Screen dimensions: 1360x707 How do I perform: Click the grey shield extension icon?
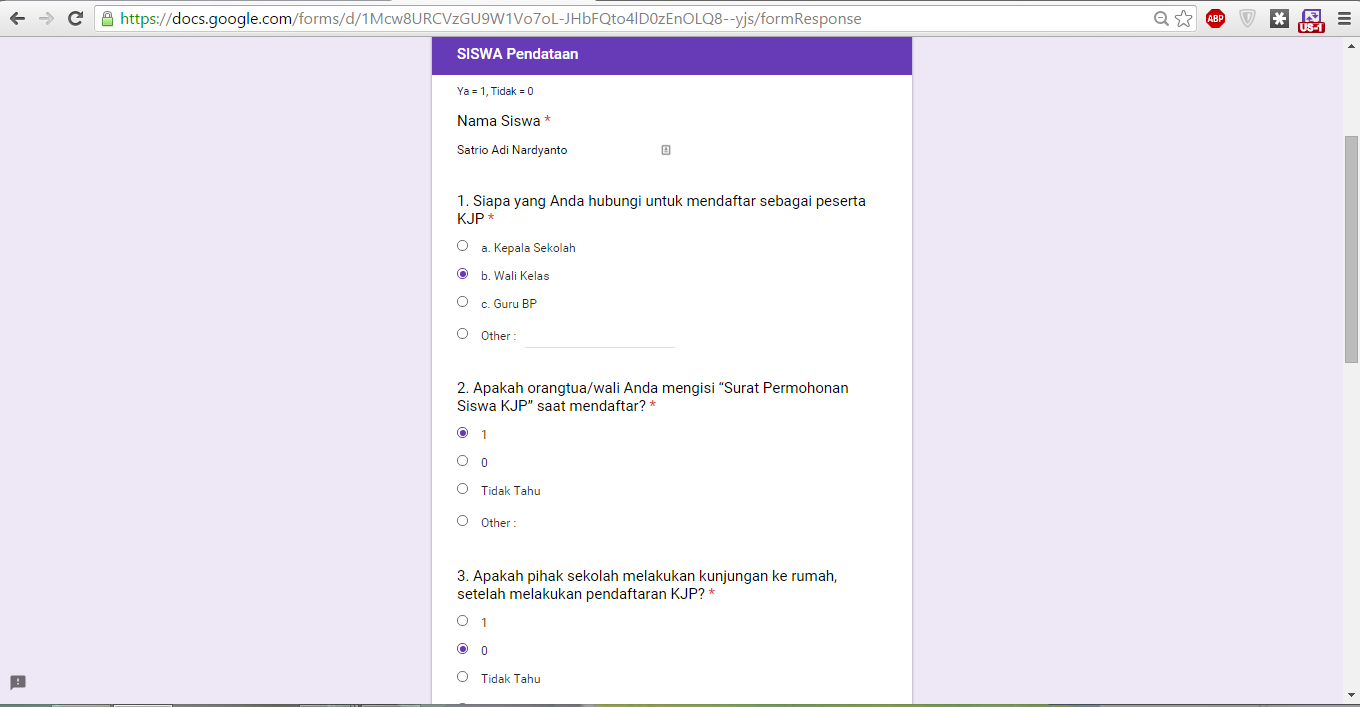click(x=1247, y=18)
